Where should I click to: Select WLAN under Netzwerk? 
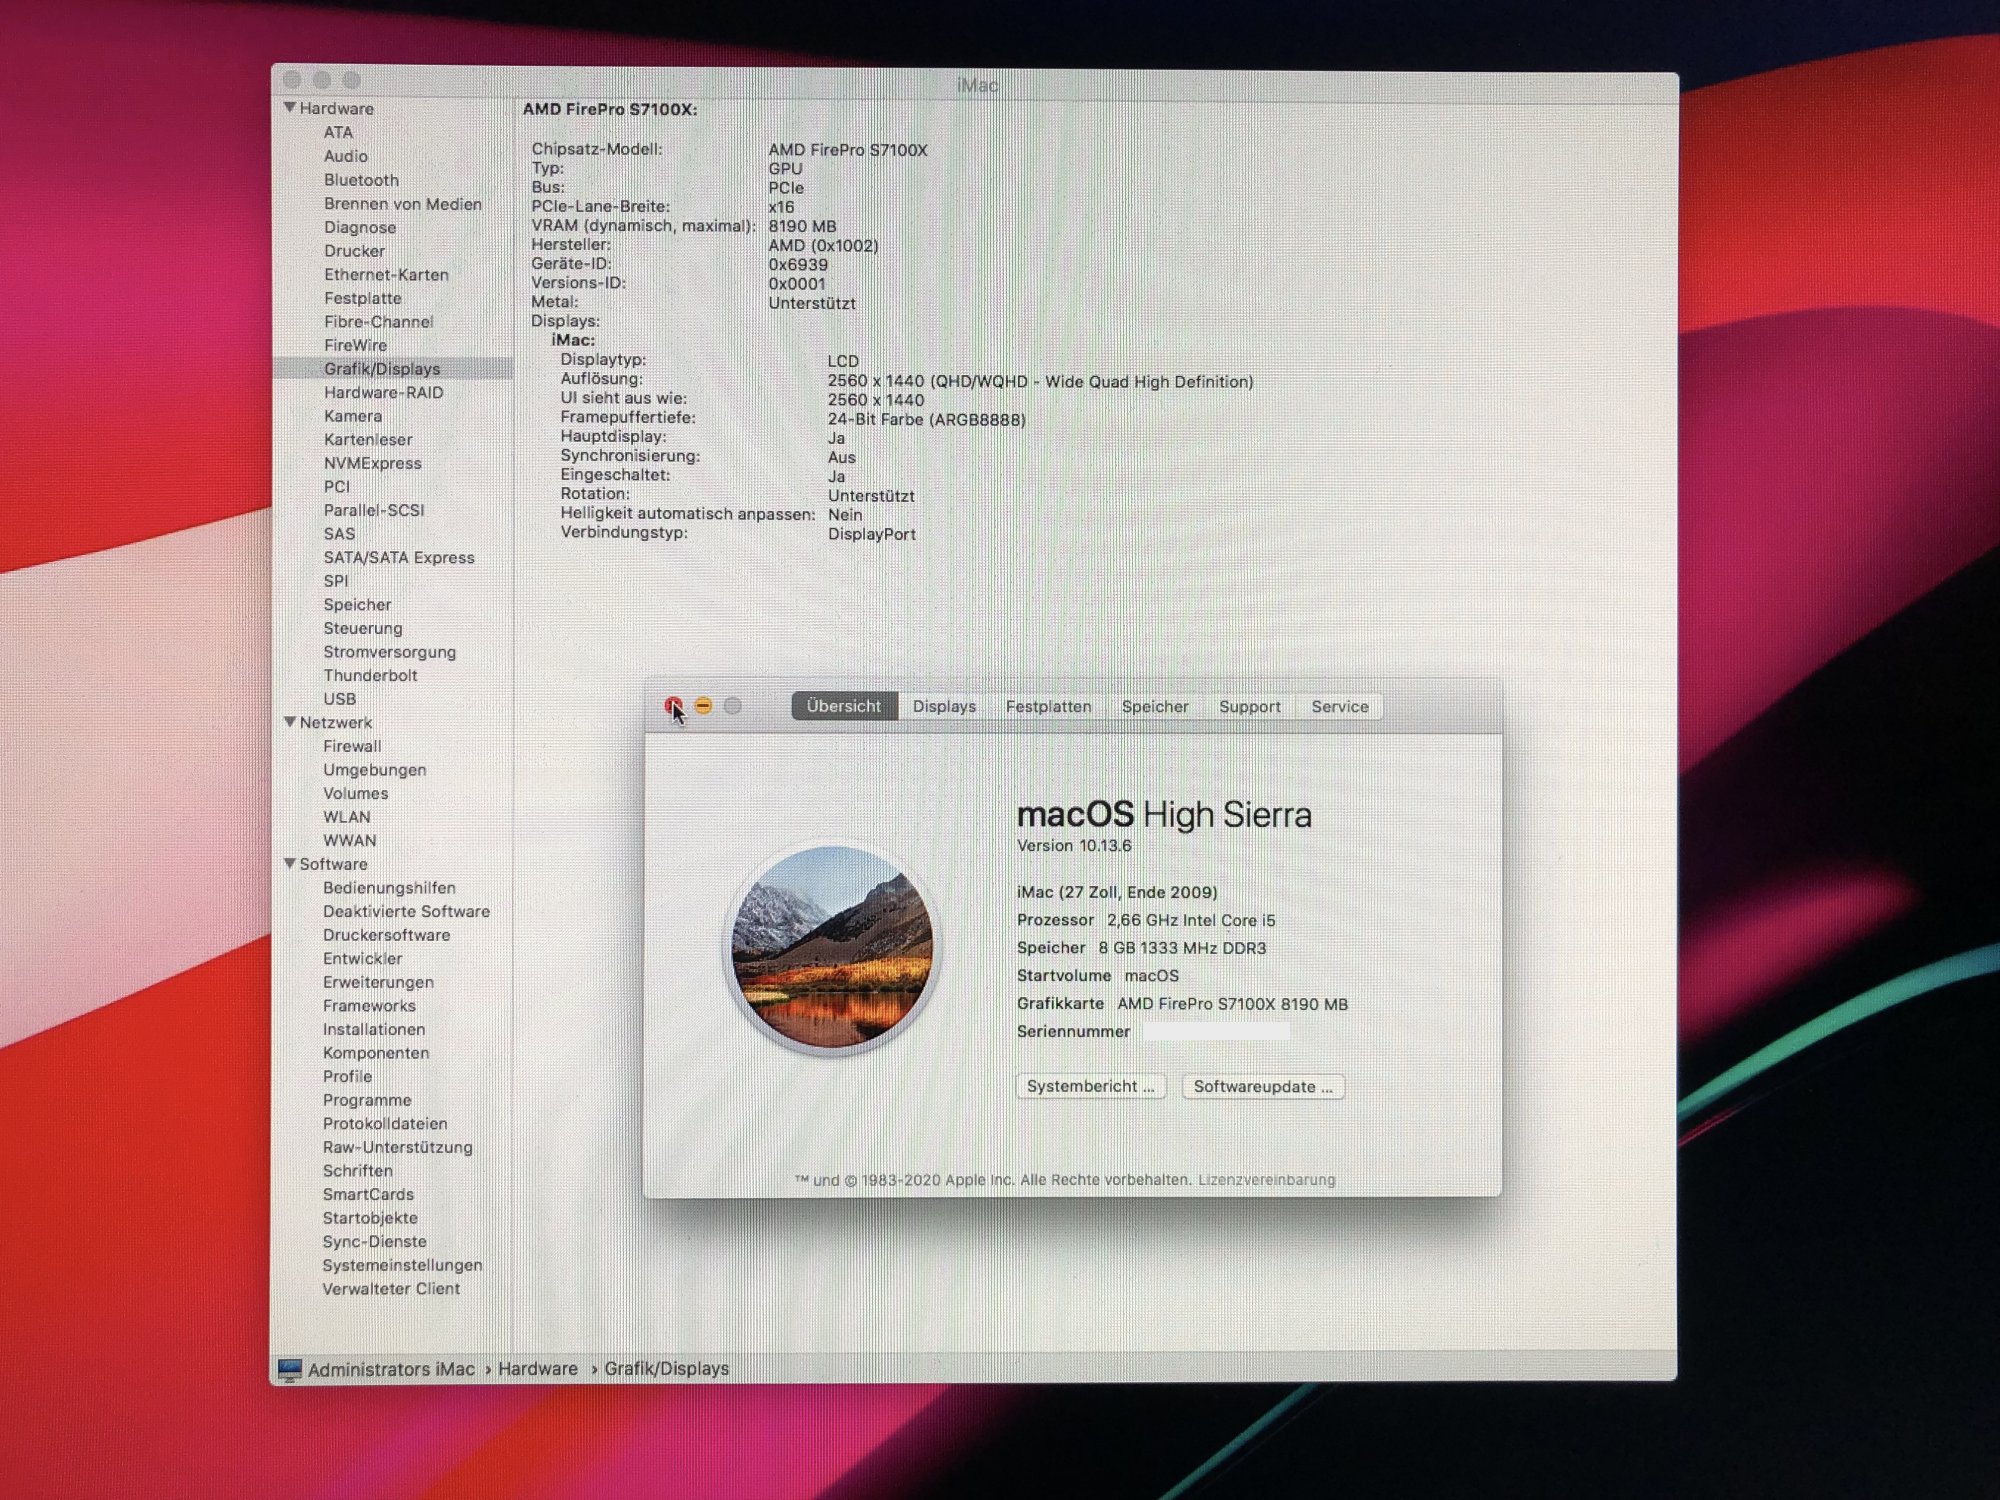[x=346, y=817]
